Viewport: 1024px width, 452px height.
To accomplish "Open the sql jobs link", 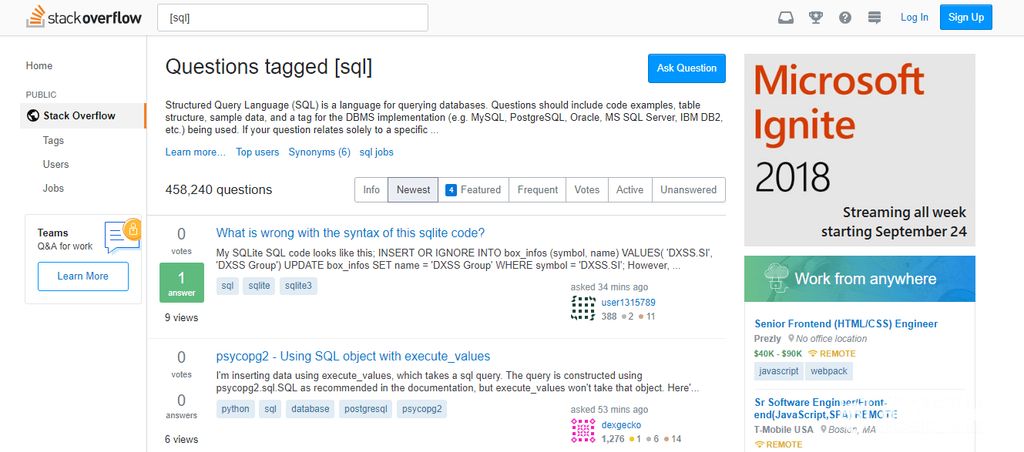I will pyautogui.click(x=376, y=152).
